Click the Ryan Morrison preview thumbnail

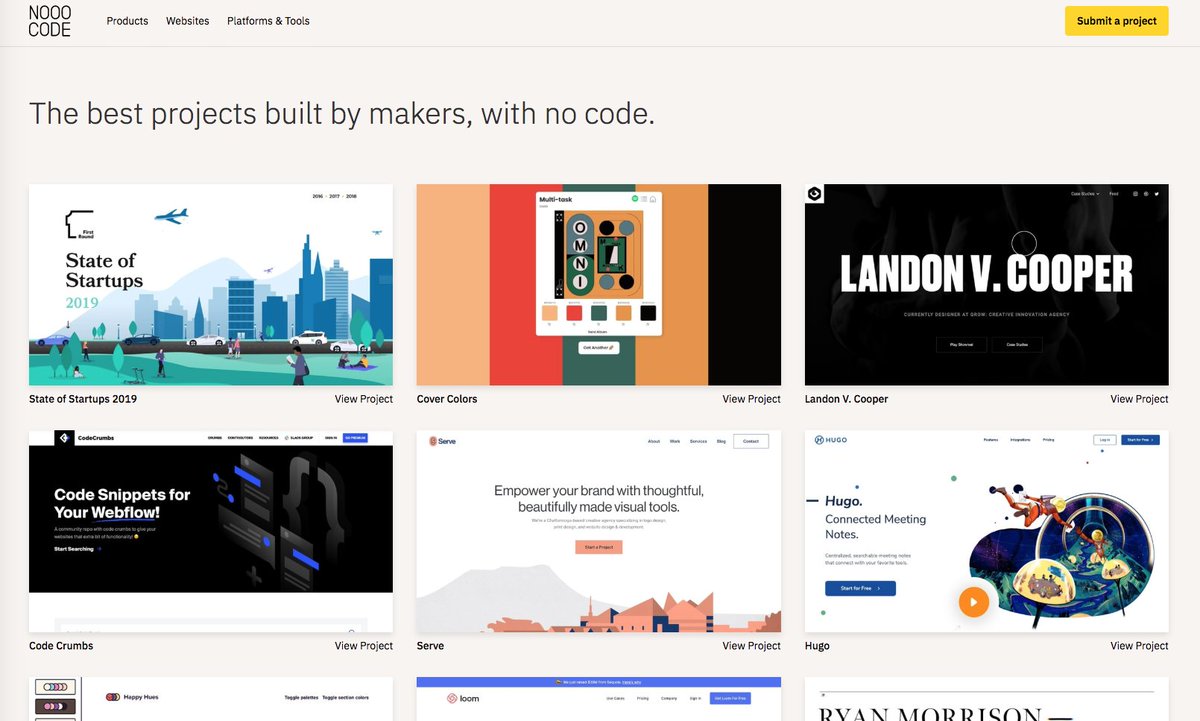click(986, 699)
